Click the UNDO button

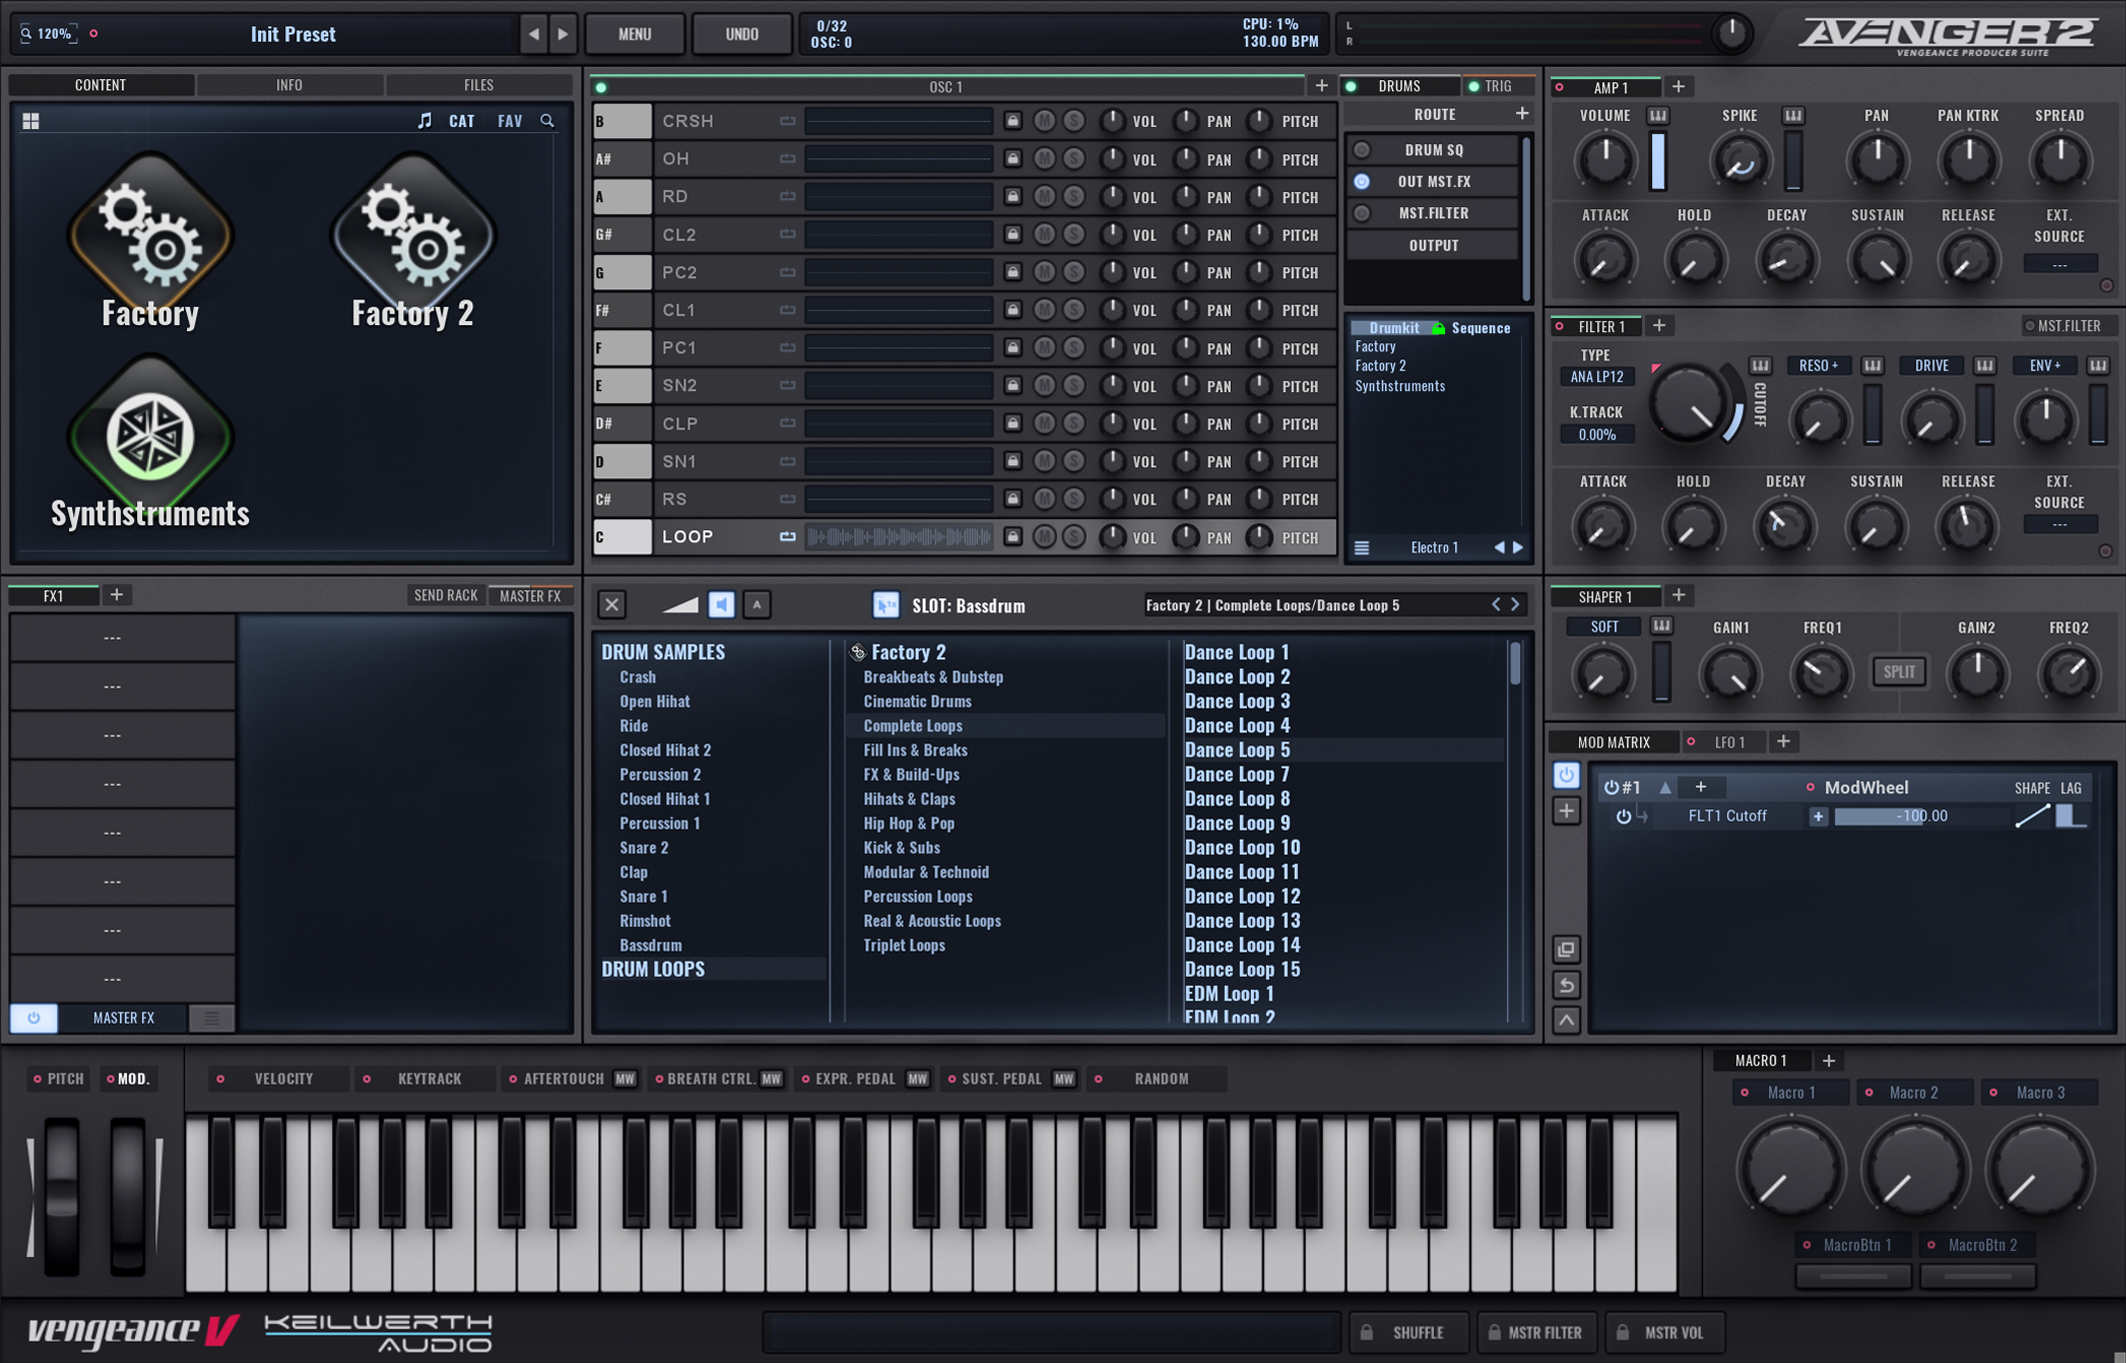[742, 34]
